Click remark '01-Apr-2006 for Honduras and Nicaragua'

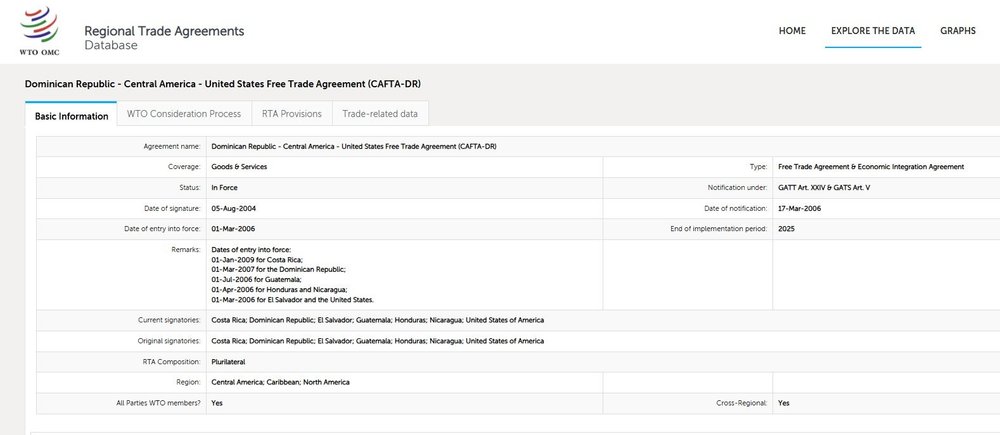click(279, 290)
